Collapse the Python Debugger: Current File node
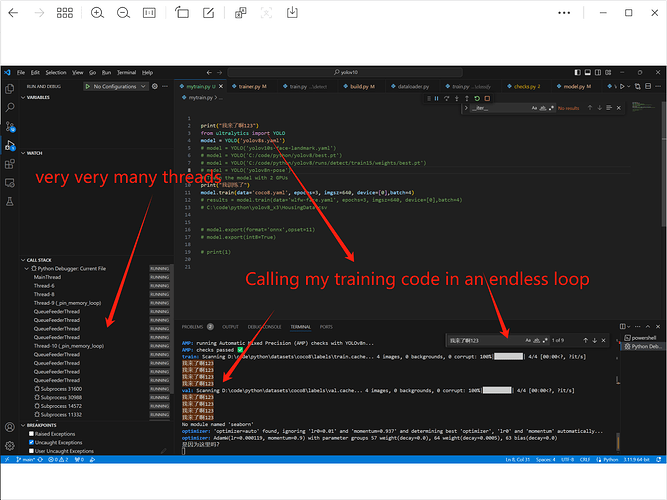The image size is (667, 500). 26,269
